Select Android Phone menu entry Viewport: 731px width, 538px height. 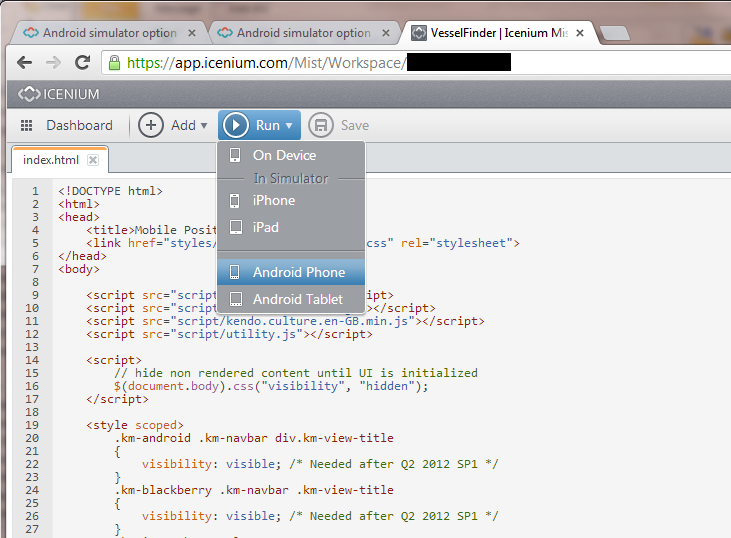pos(291,272)
